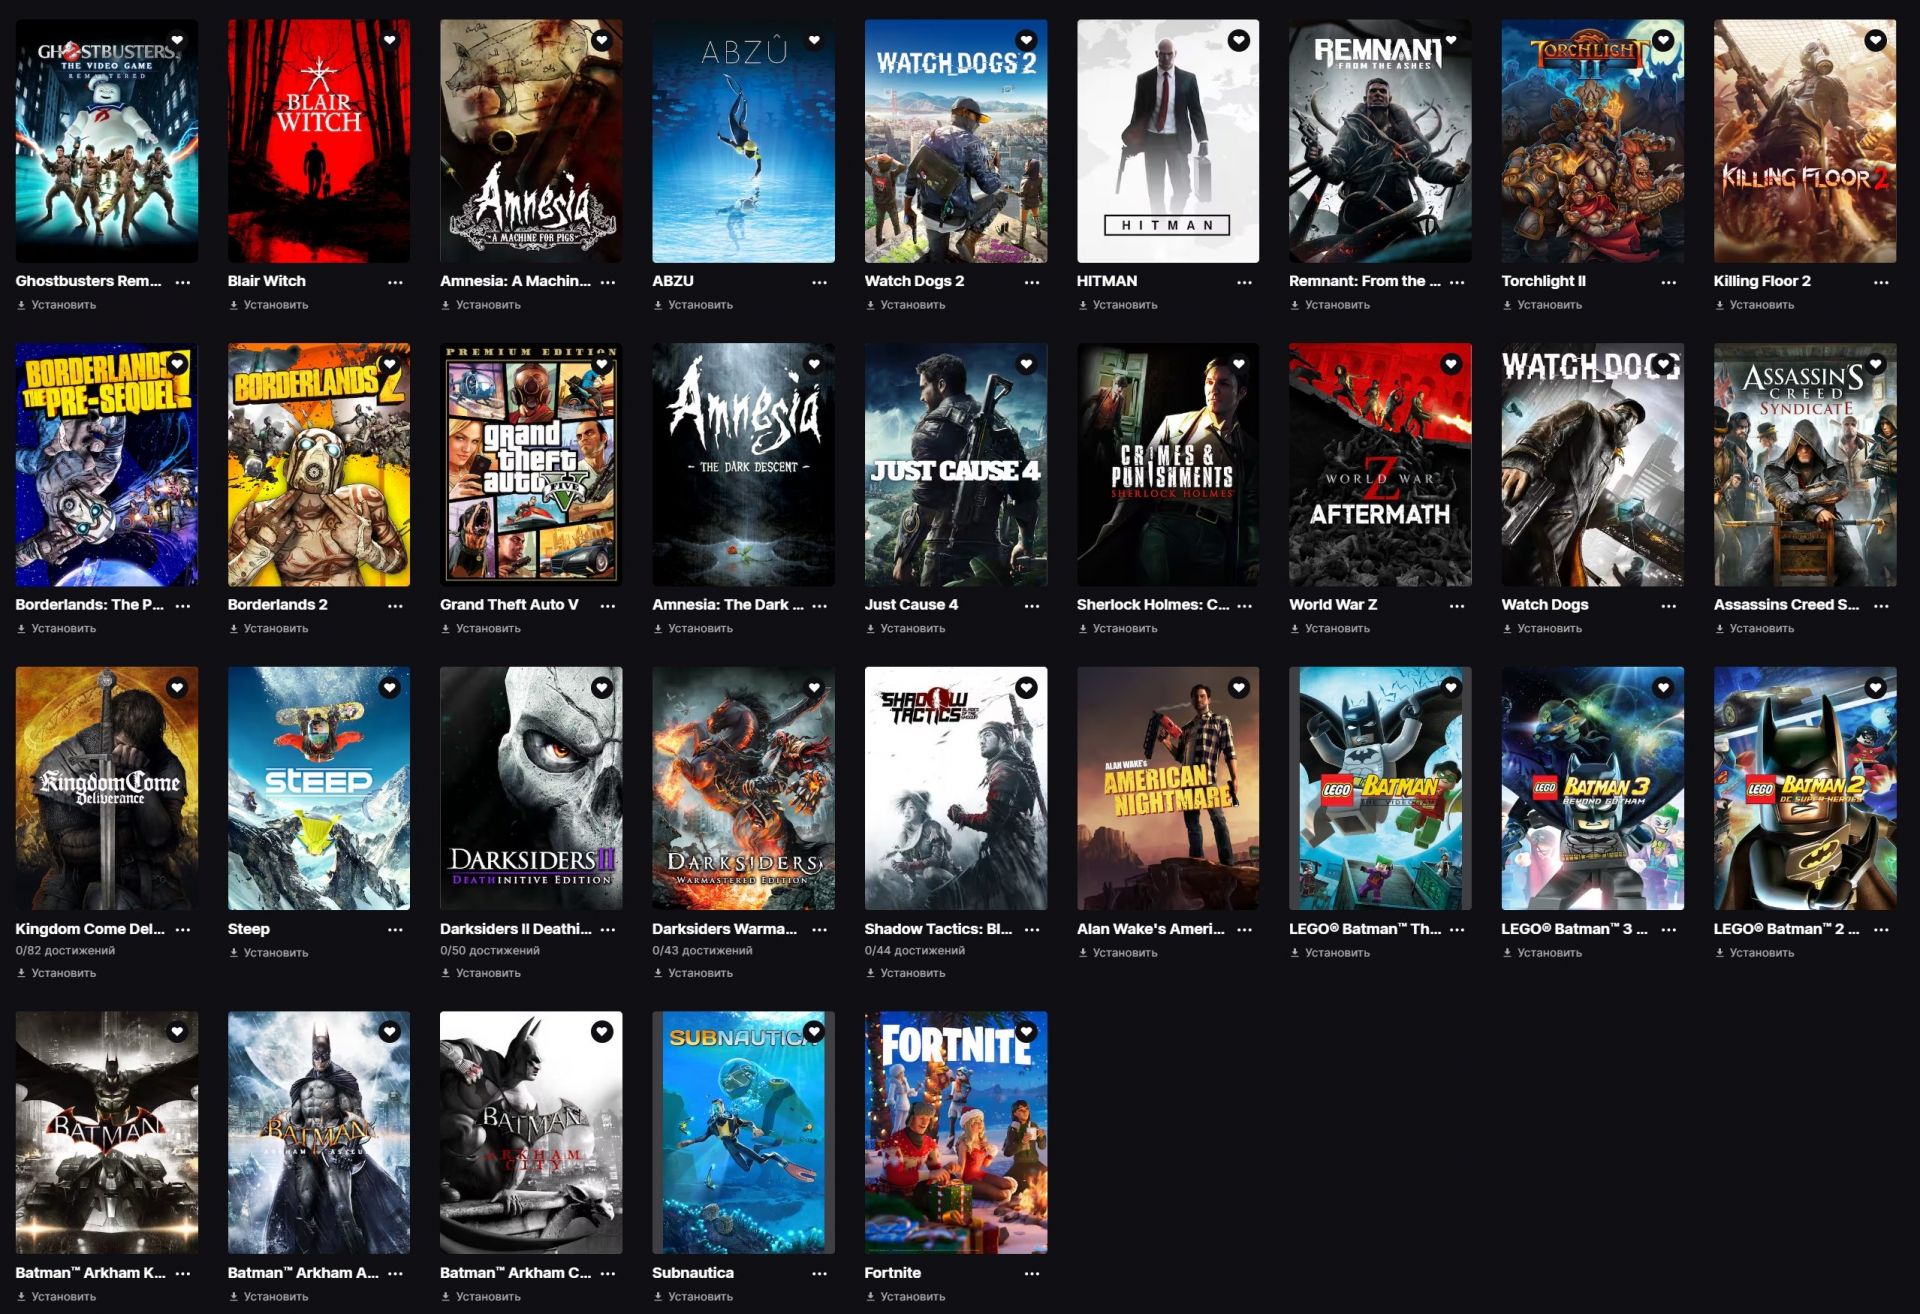Click install download icon under ABZU

pos(658,305)
